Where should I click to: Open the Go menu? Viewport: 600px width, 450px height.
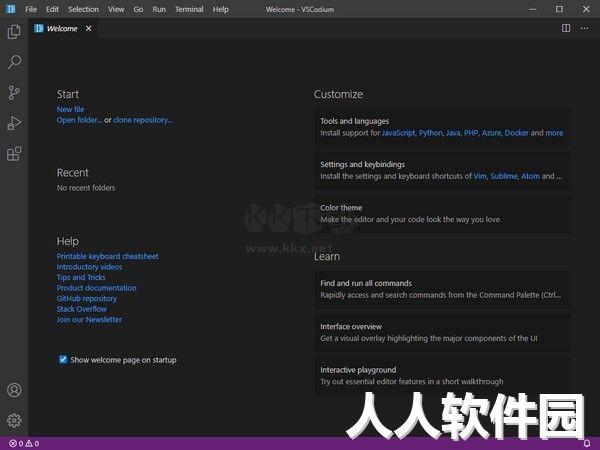pyautogui.click(x=138, y=9)
